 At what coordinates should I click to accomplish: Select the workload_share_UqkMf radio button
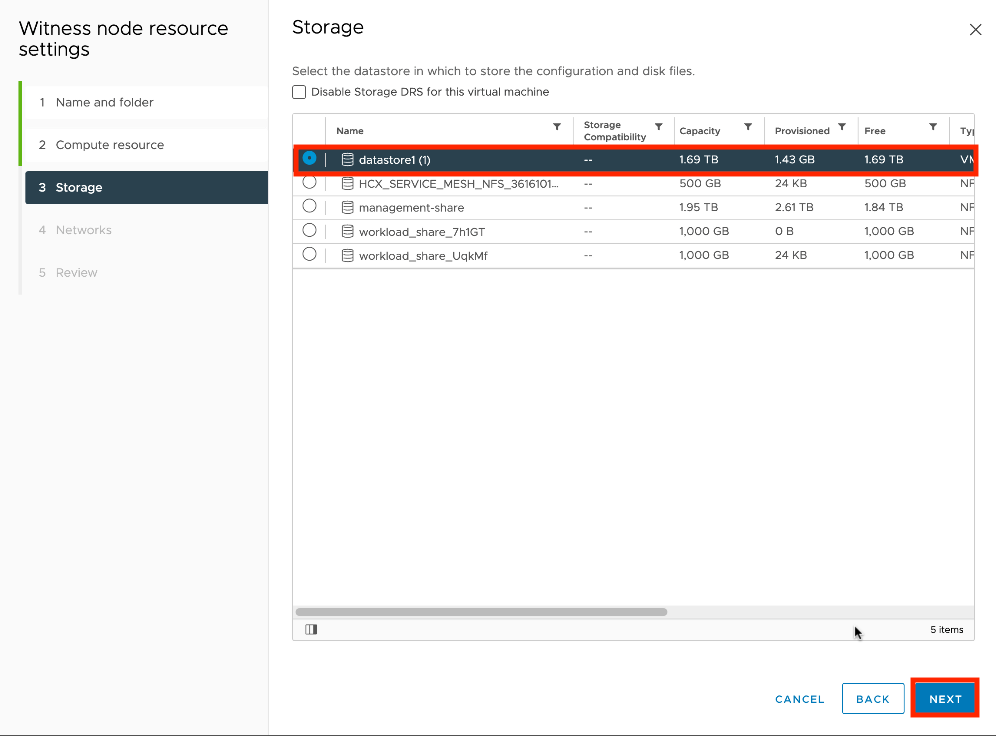pyautogui.click(x=309, y=254)
